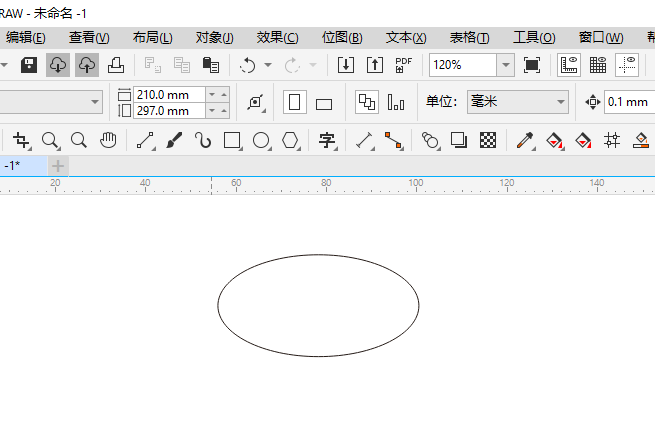This screenshot has height=434, width=655.
Task: Expand the redo history dropdown arrow
Action: 312,65
